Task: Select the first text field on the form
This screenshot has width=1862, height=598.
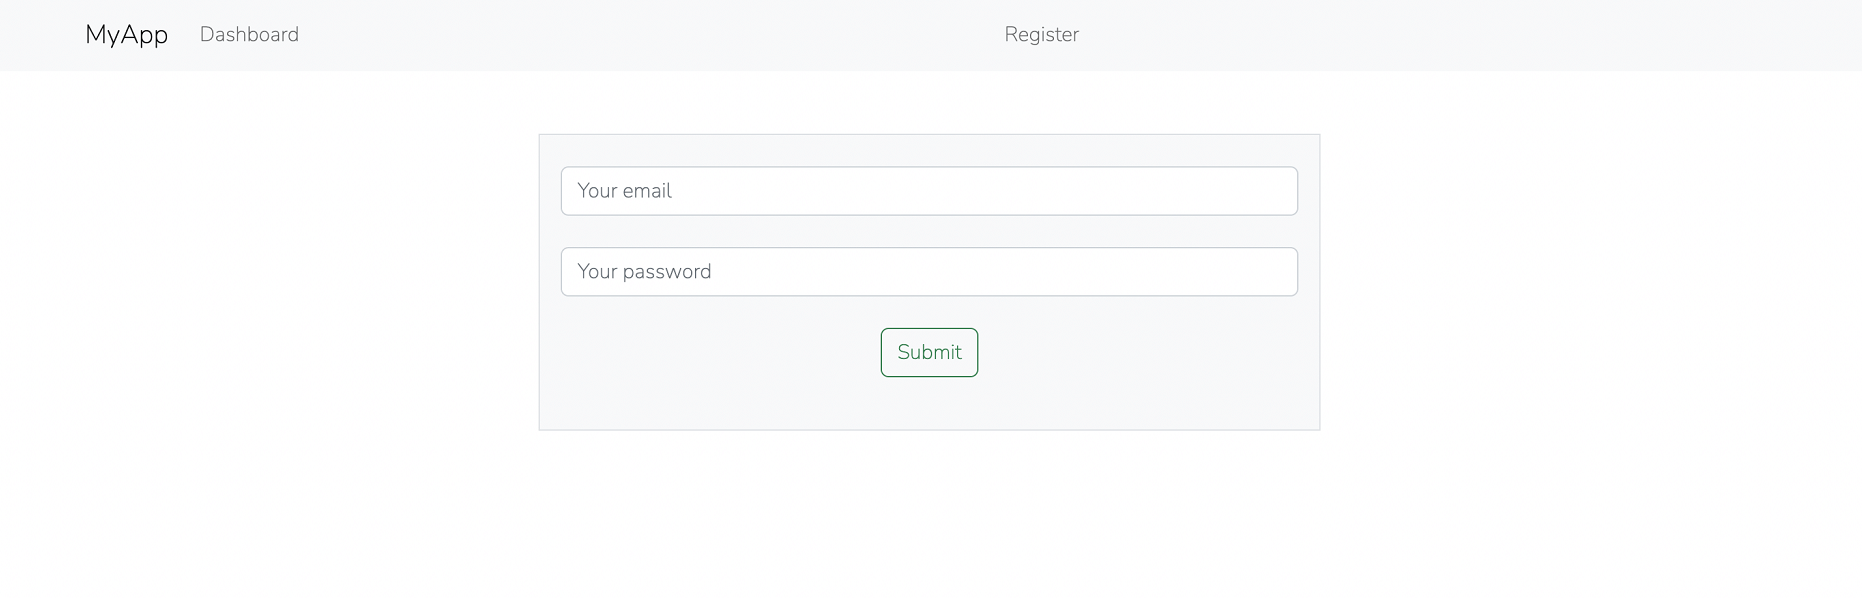Action: point(928,190)
